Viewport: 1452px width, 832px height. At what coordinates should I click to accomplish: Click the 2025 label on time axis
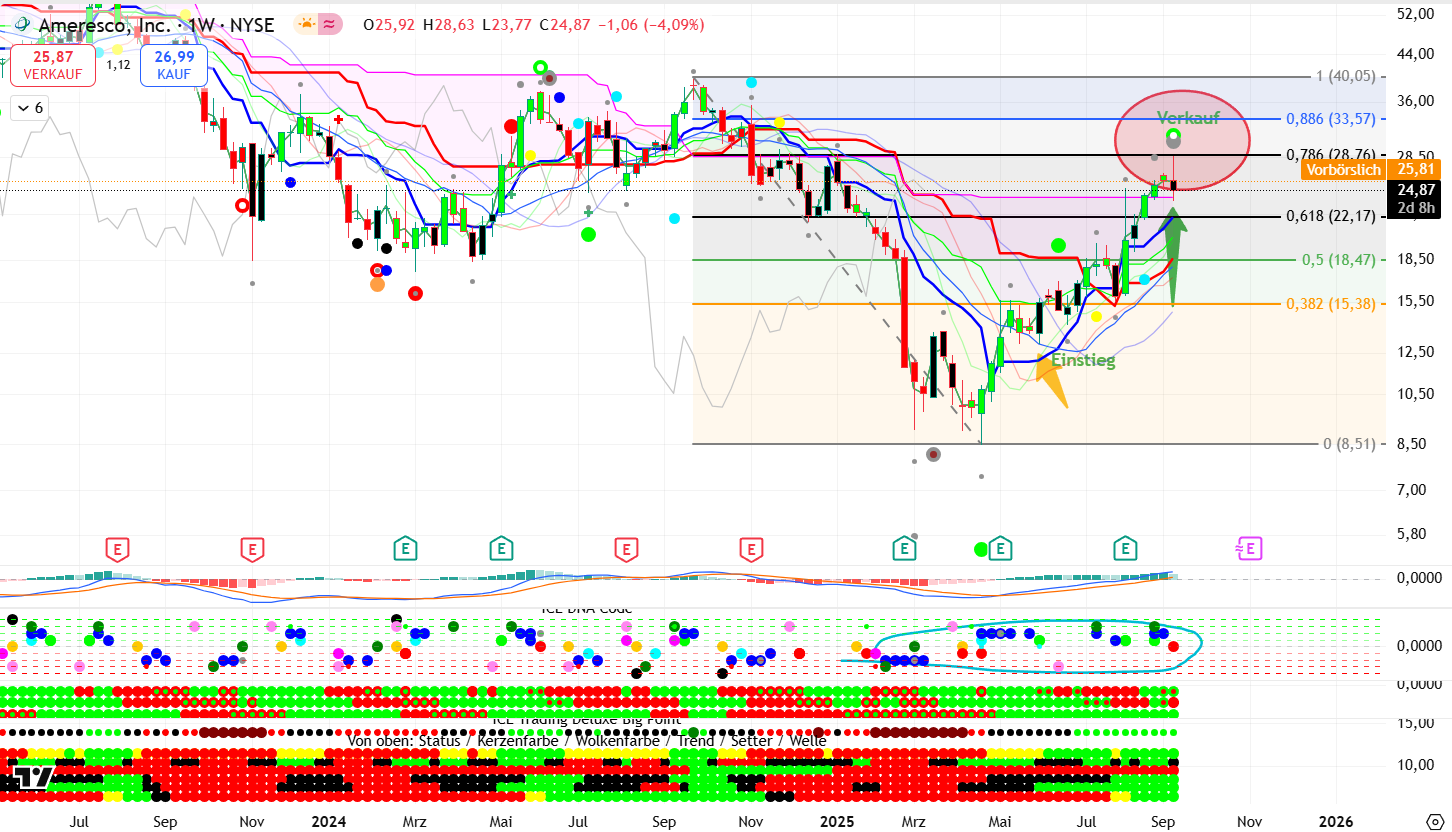pyautogui.click(x=837, y=821)
